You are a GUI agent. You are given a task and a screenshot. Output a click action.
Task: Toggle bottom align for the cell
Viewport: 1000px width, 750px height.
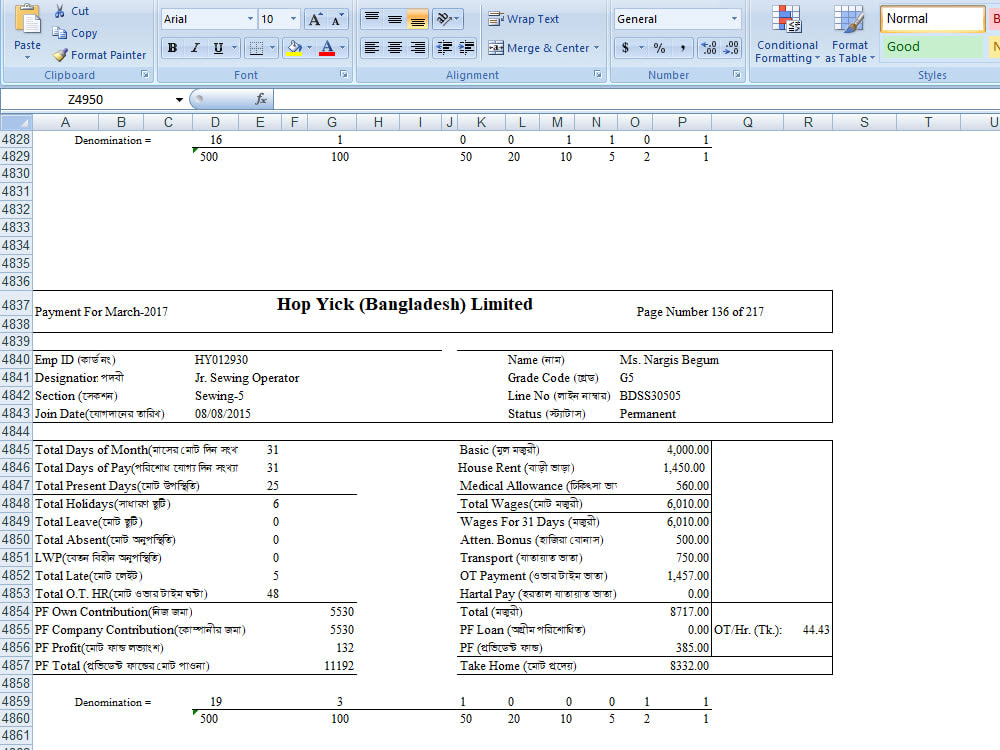click(418, 19)
